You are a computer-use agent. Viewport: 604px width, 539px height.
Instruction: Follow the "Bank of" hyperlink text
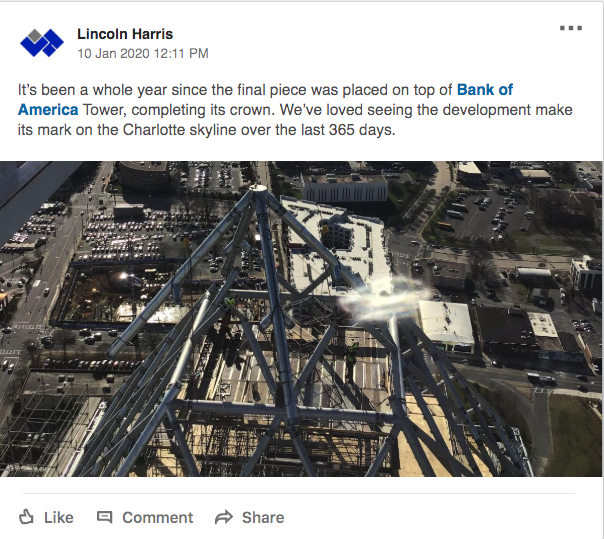485,90
